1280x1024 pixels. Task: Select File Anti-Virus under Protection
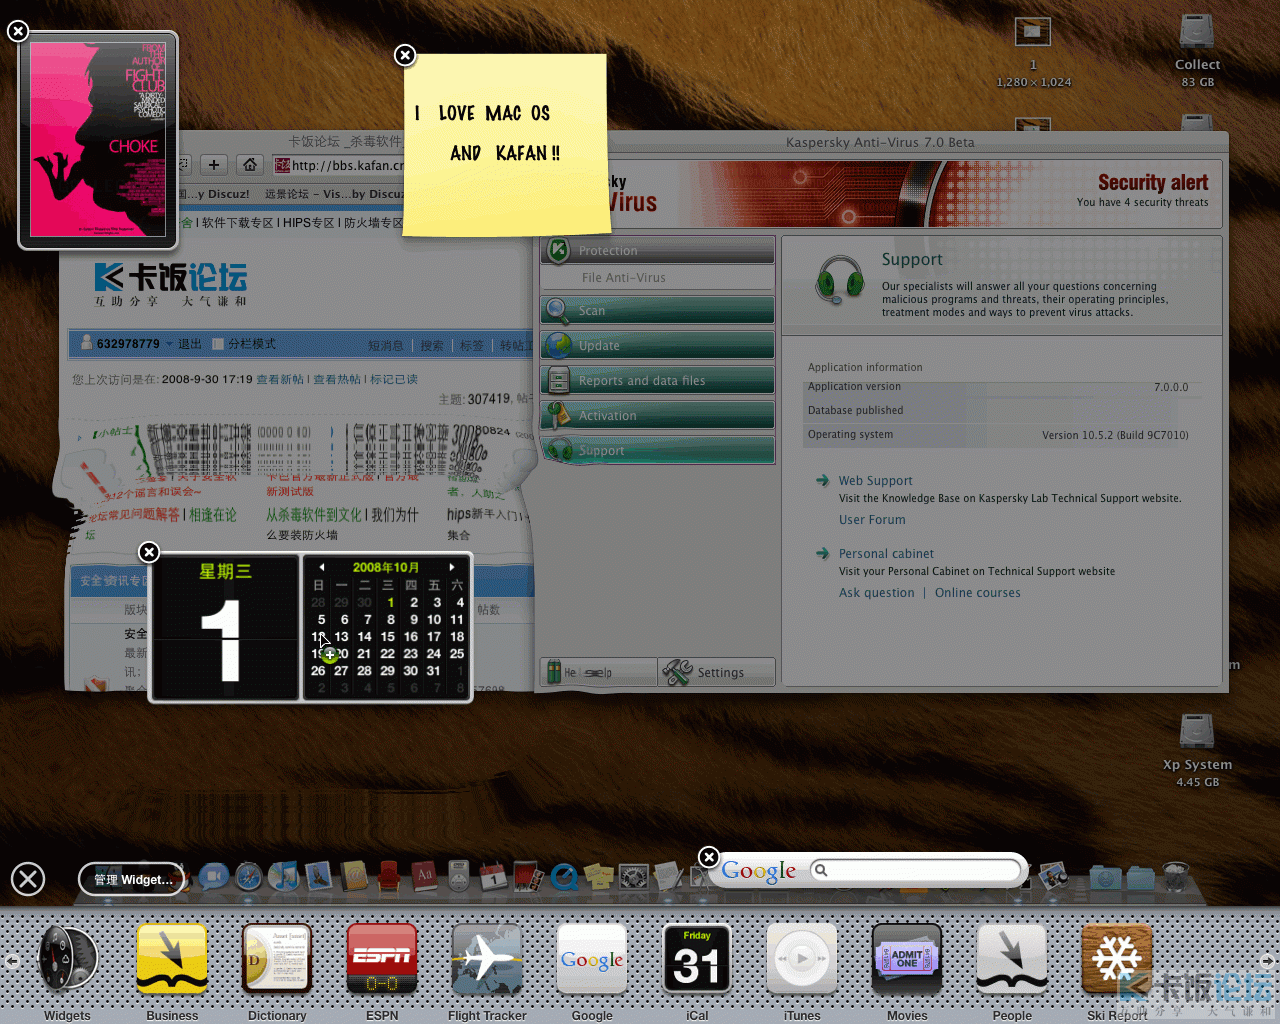658,278
